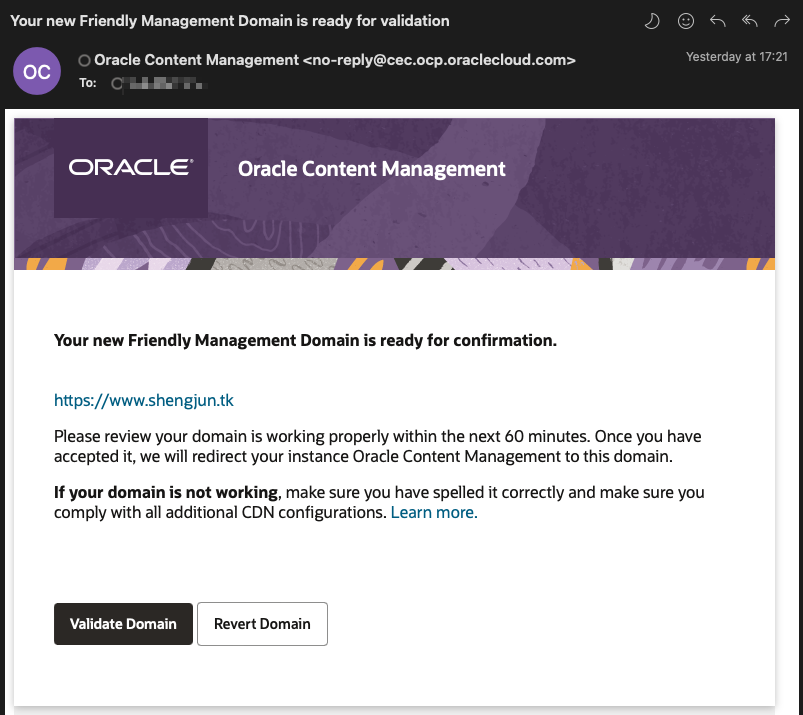Viewport: 803px width, 715px height.
Task: Click the crescent moon icon in header
Action: (651, 22)
